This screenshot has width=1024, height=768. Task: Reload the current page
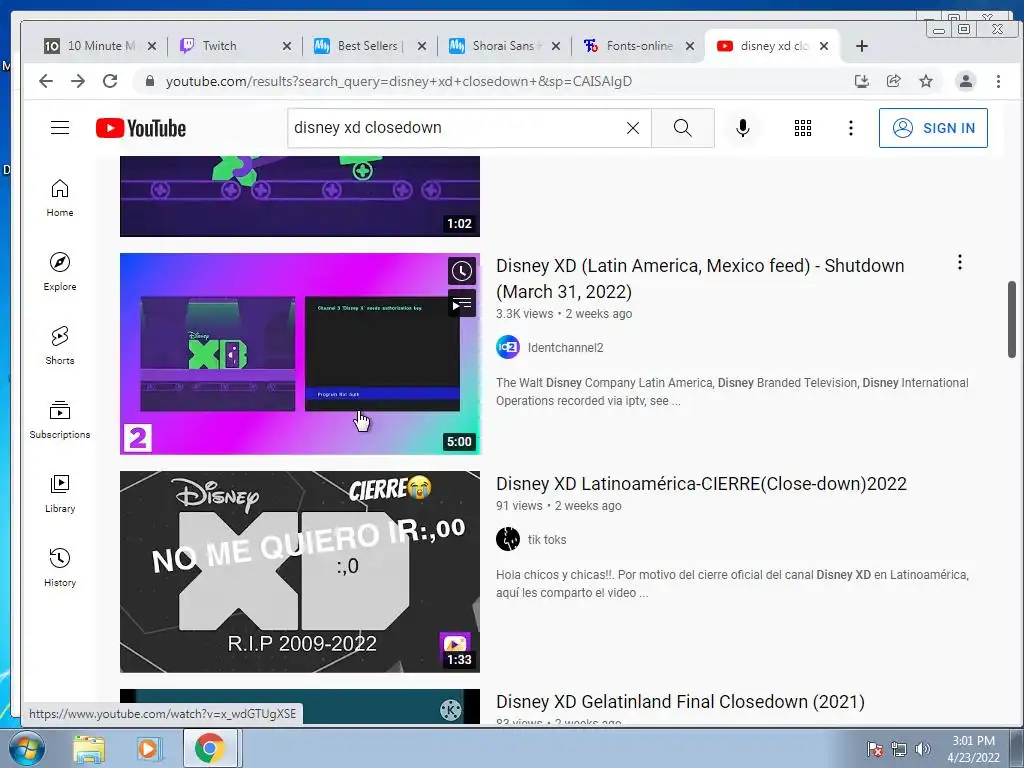110,81
